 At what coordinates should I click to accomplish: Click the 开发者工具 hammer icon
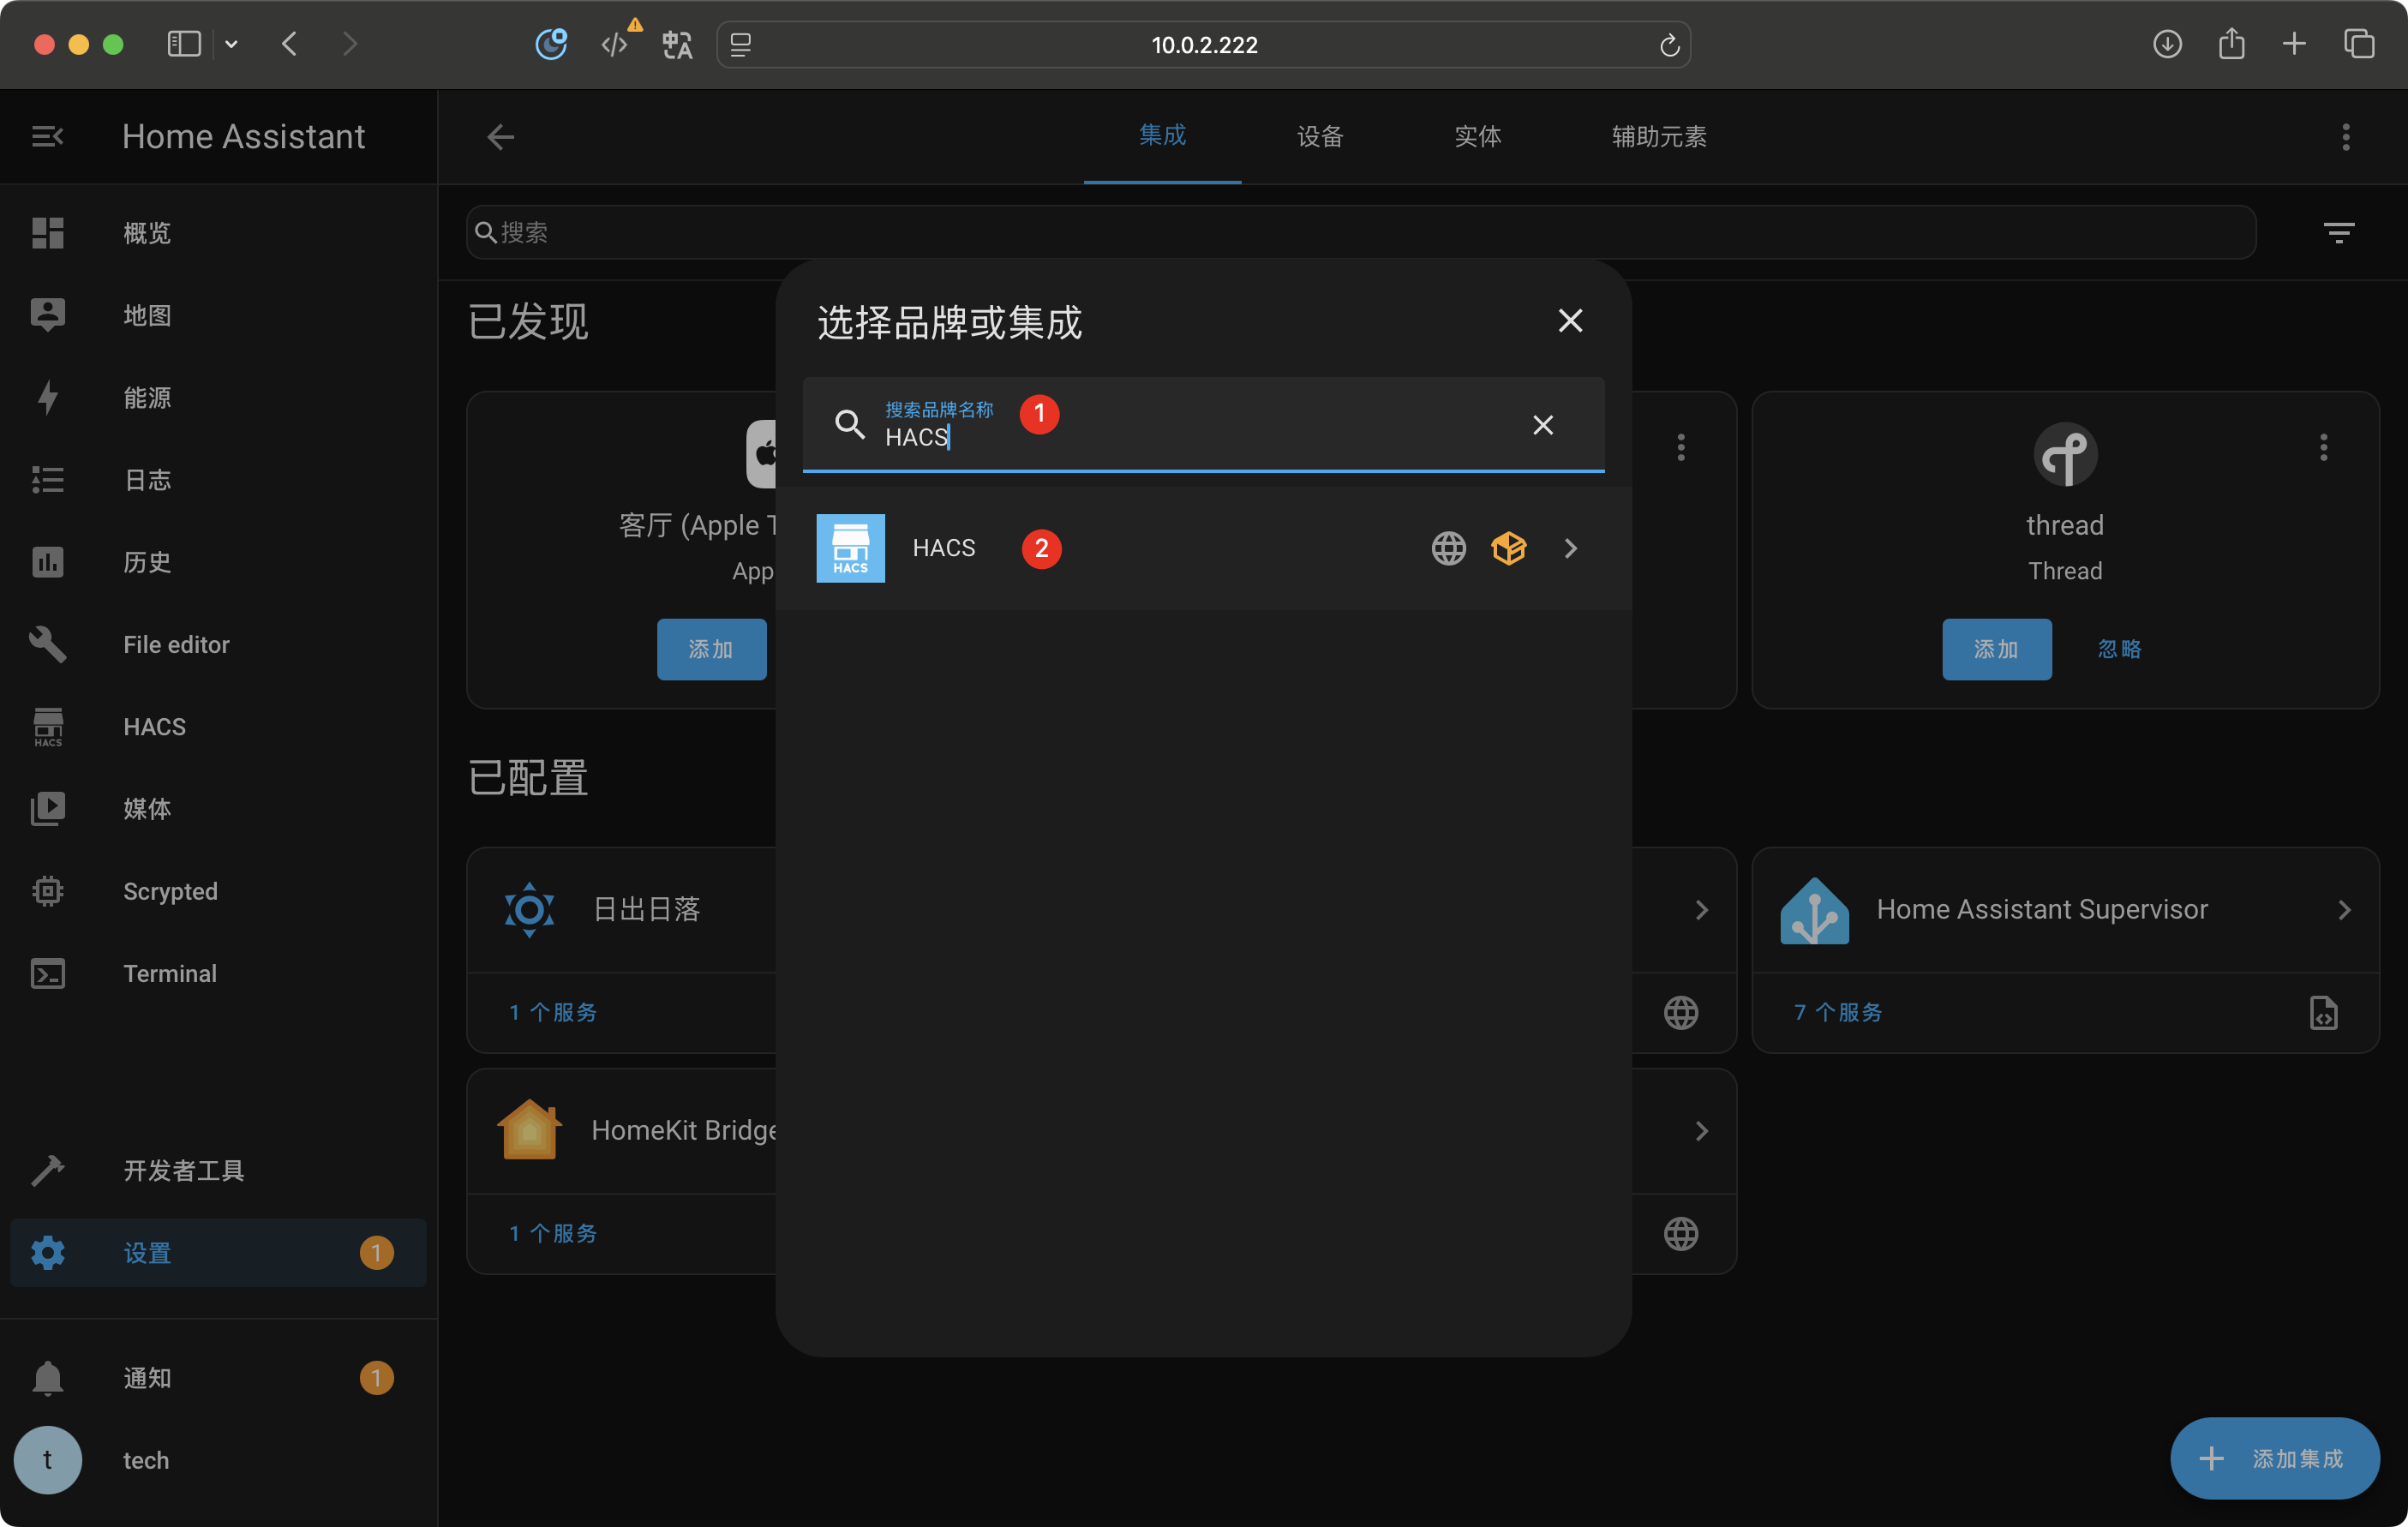pyautogui.click(x=47, y=1170)
